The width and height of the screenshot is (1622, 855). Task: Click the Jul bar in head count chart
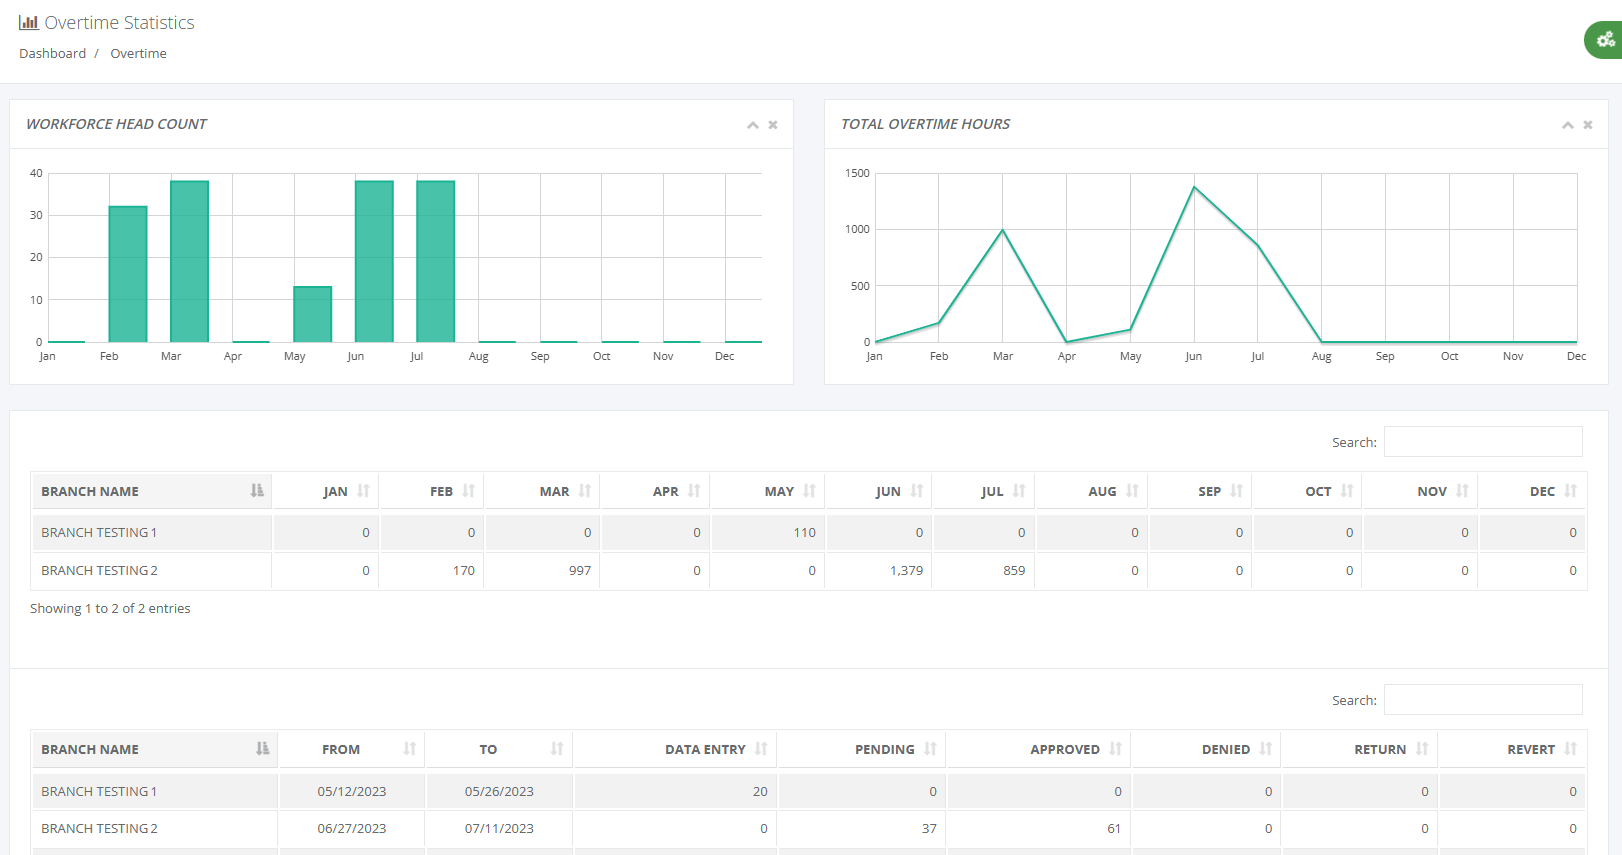(x=436, y=261)
